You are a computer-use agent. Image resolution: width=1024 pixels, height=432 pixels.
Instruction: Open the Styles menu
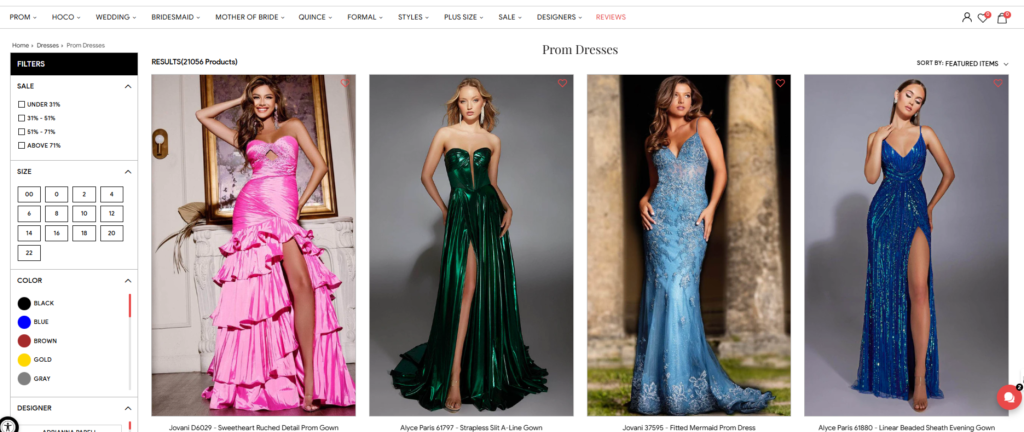tap(413, 17)
